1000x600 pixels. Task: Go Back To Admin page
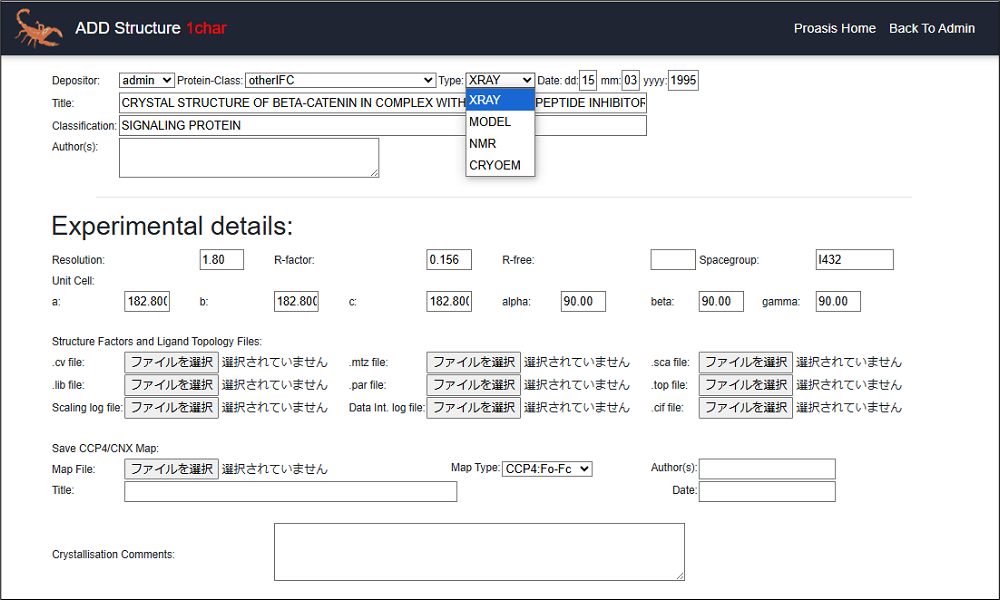click(931, 28)
